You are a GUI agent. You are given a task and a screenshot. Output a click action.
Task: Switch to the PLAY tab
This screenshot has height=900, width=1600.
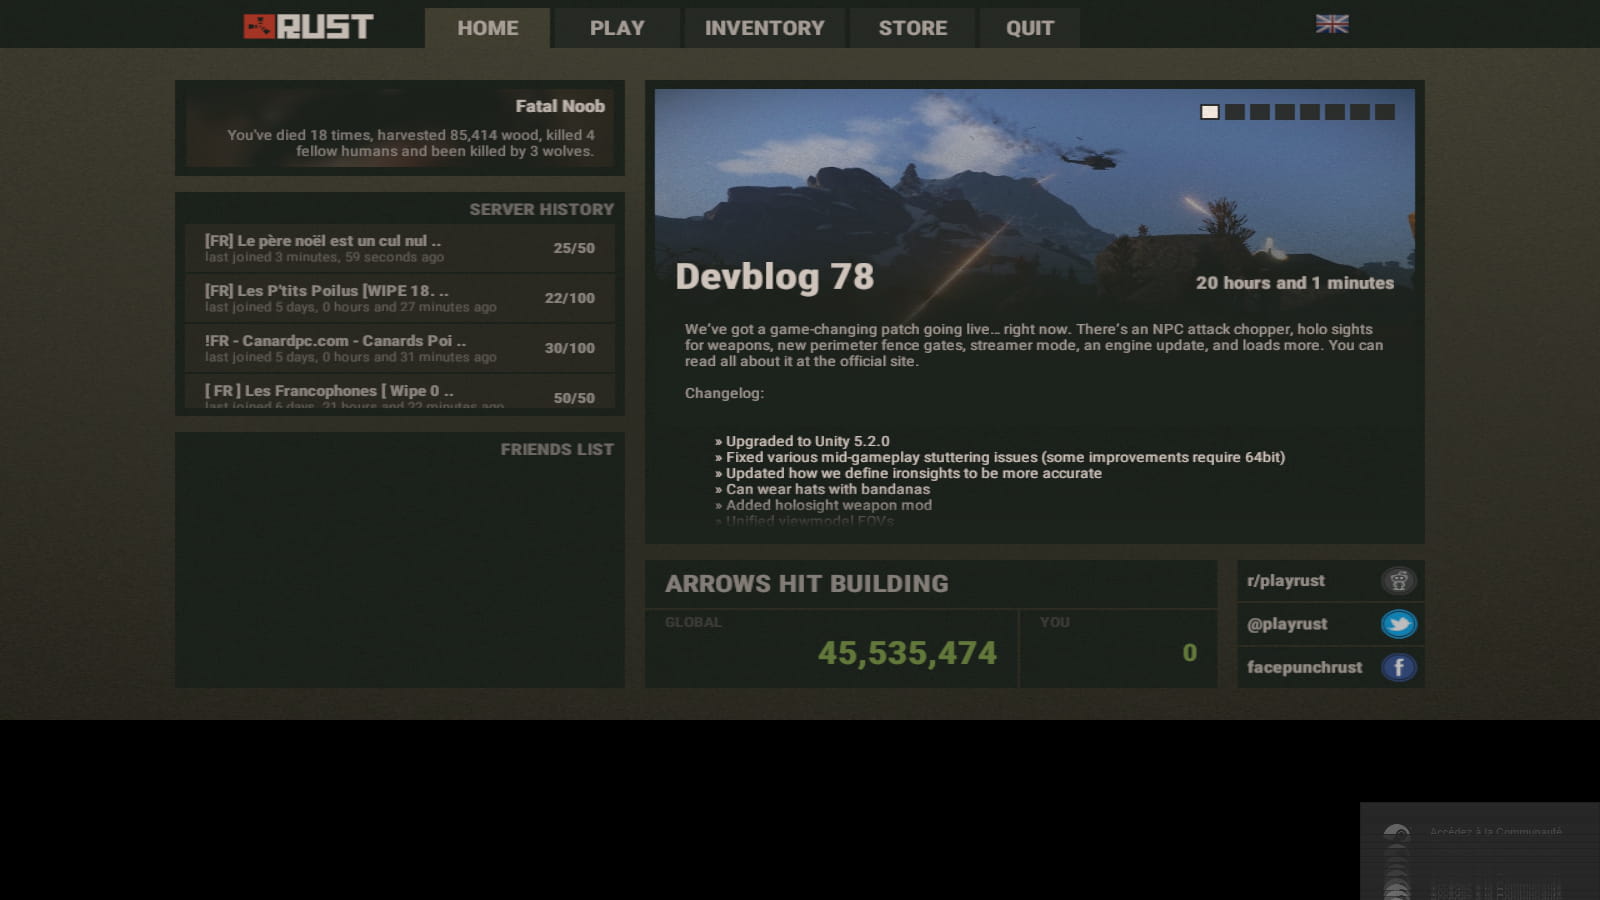[617, 28]
